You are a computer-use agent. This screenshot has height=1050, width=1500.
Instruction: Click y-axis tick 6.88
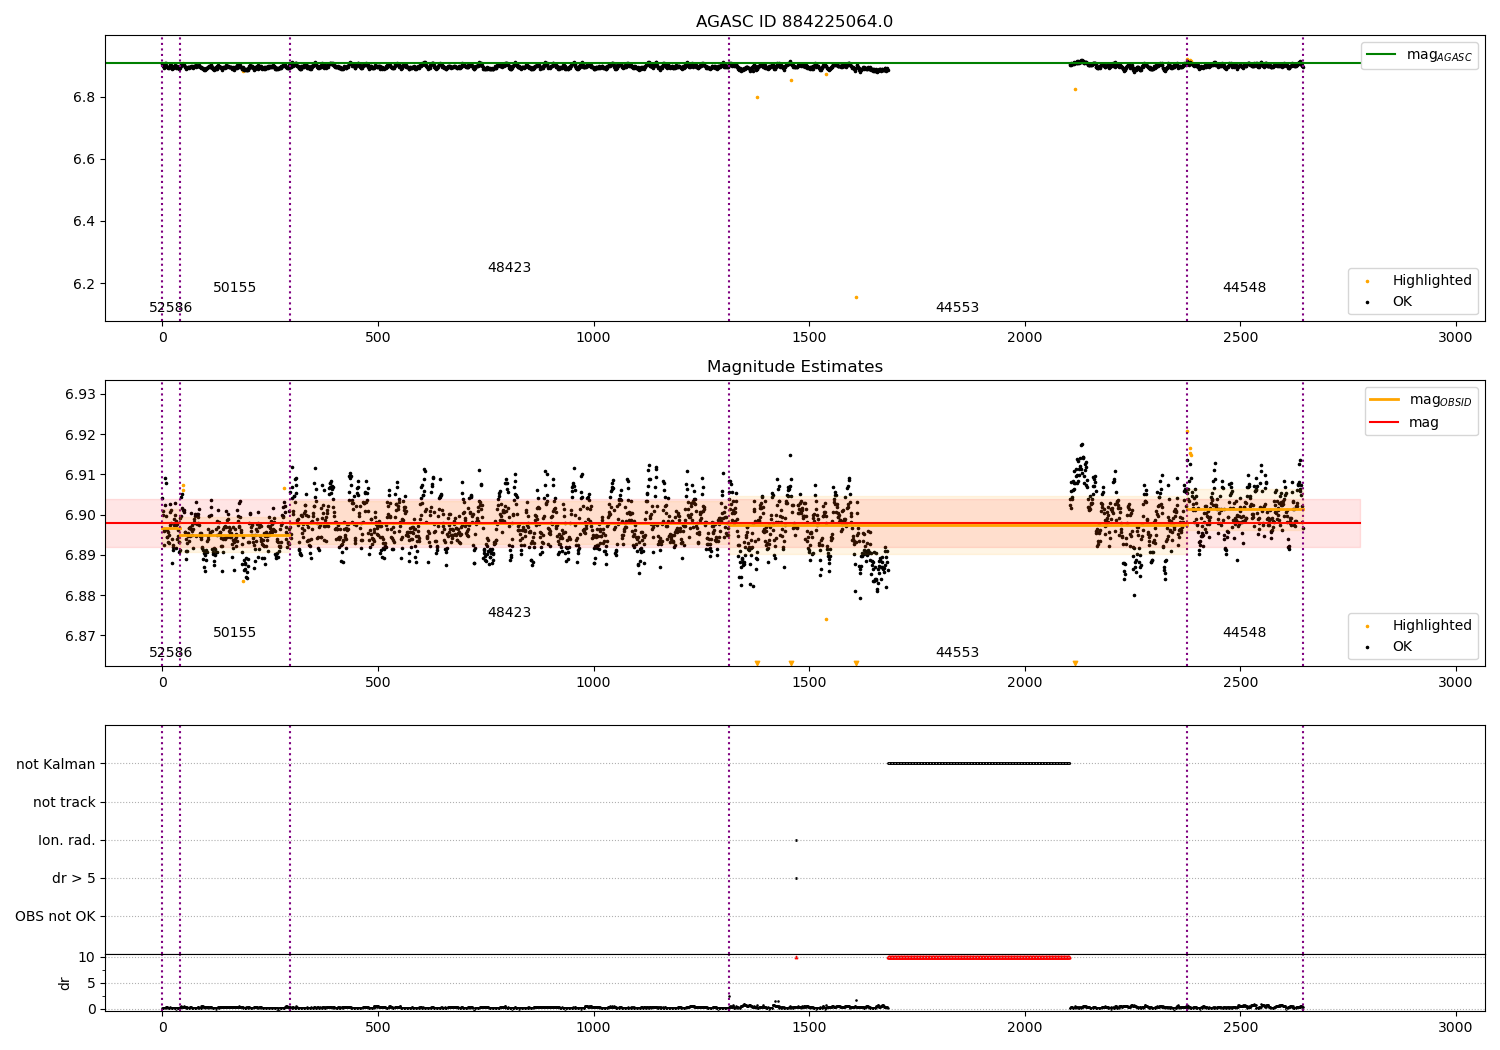point(80,596)
